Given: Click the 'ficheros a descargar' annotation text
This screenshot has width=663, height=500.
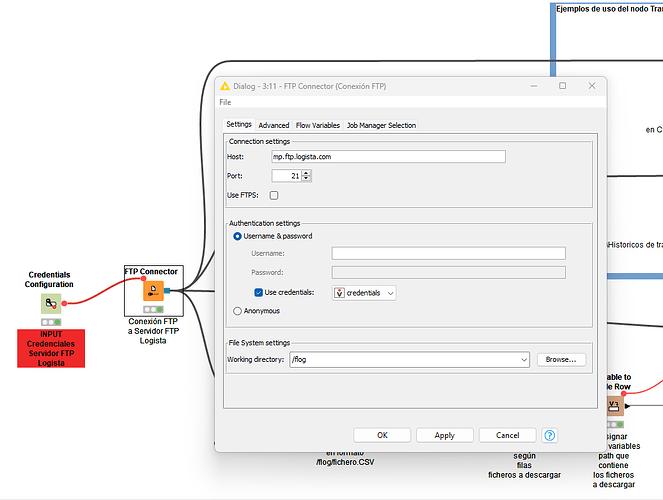Looking at the screenshot, I should (x=524, y=475).
